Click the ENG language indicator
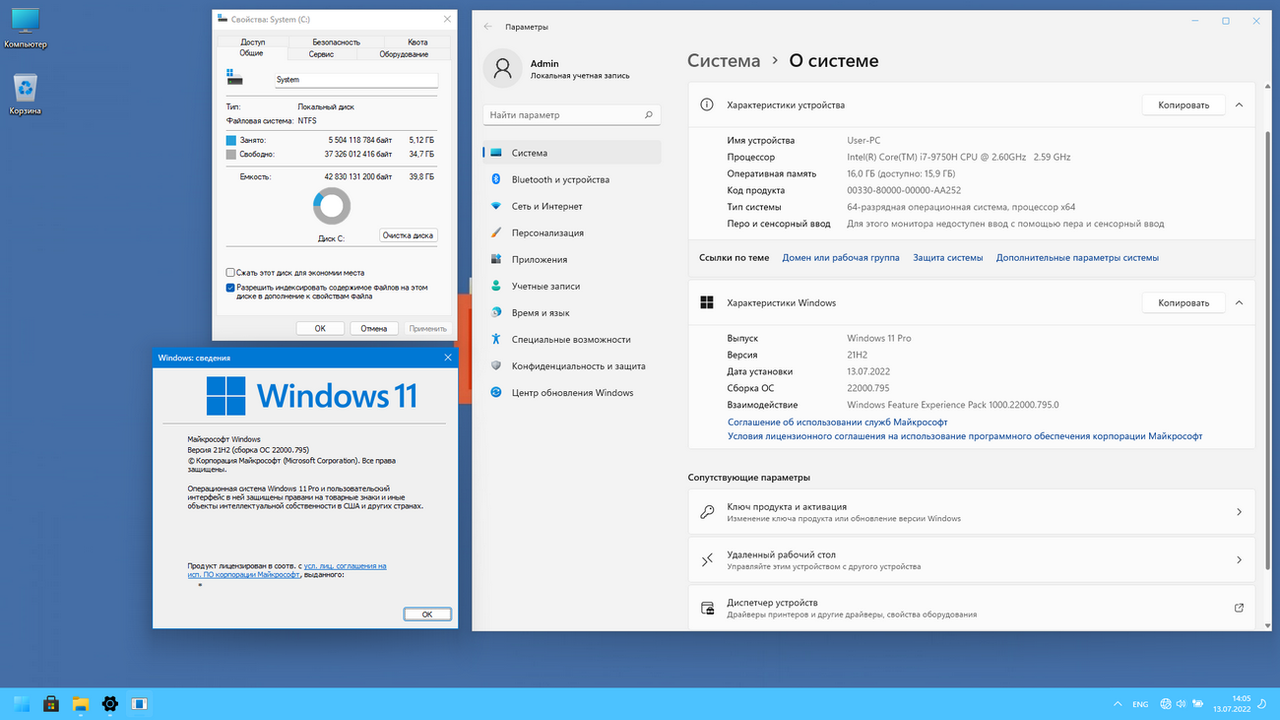The height and width of the screenshot is (720, 1280). pyautogui.click(x=1141, y=704)
